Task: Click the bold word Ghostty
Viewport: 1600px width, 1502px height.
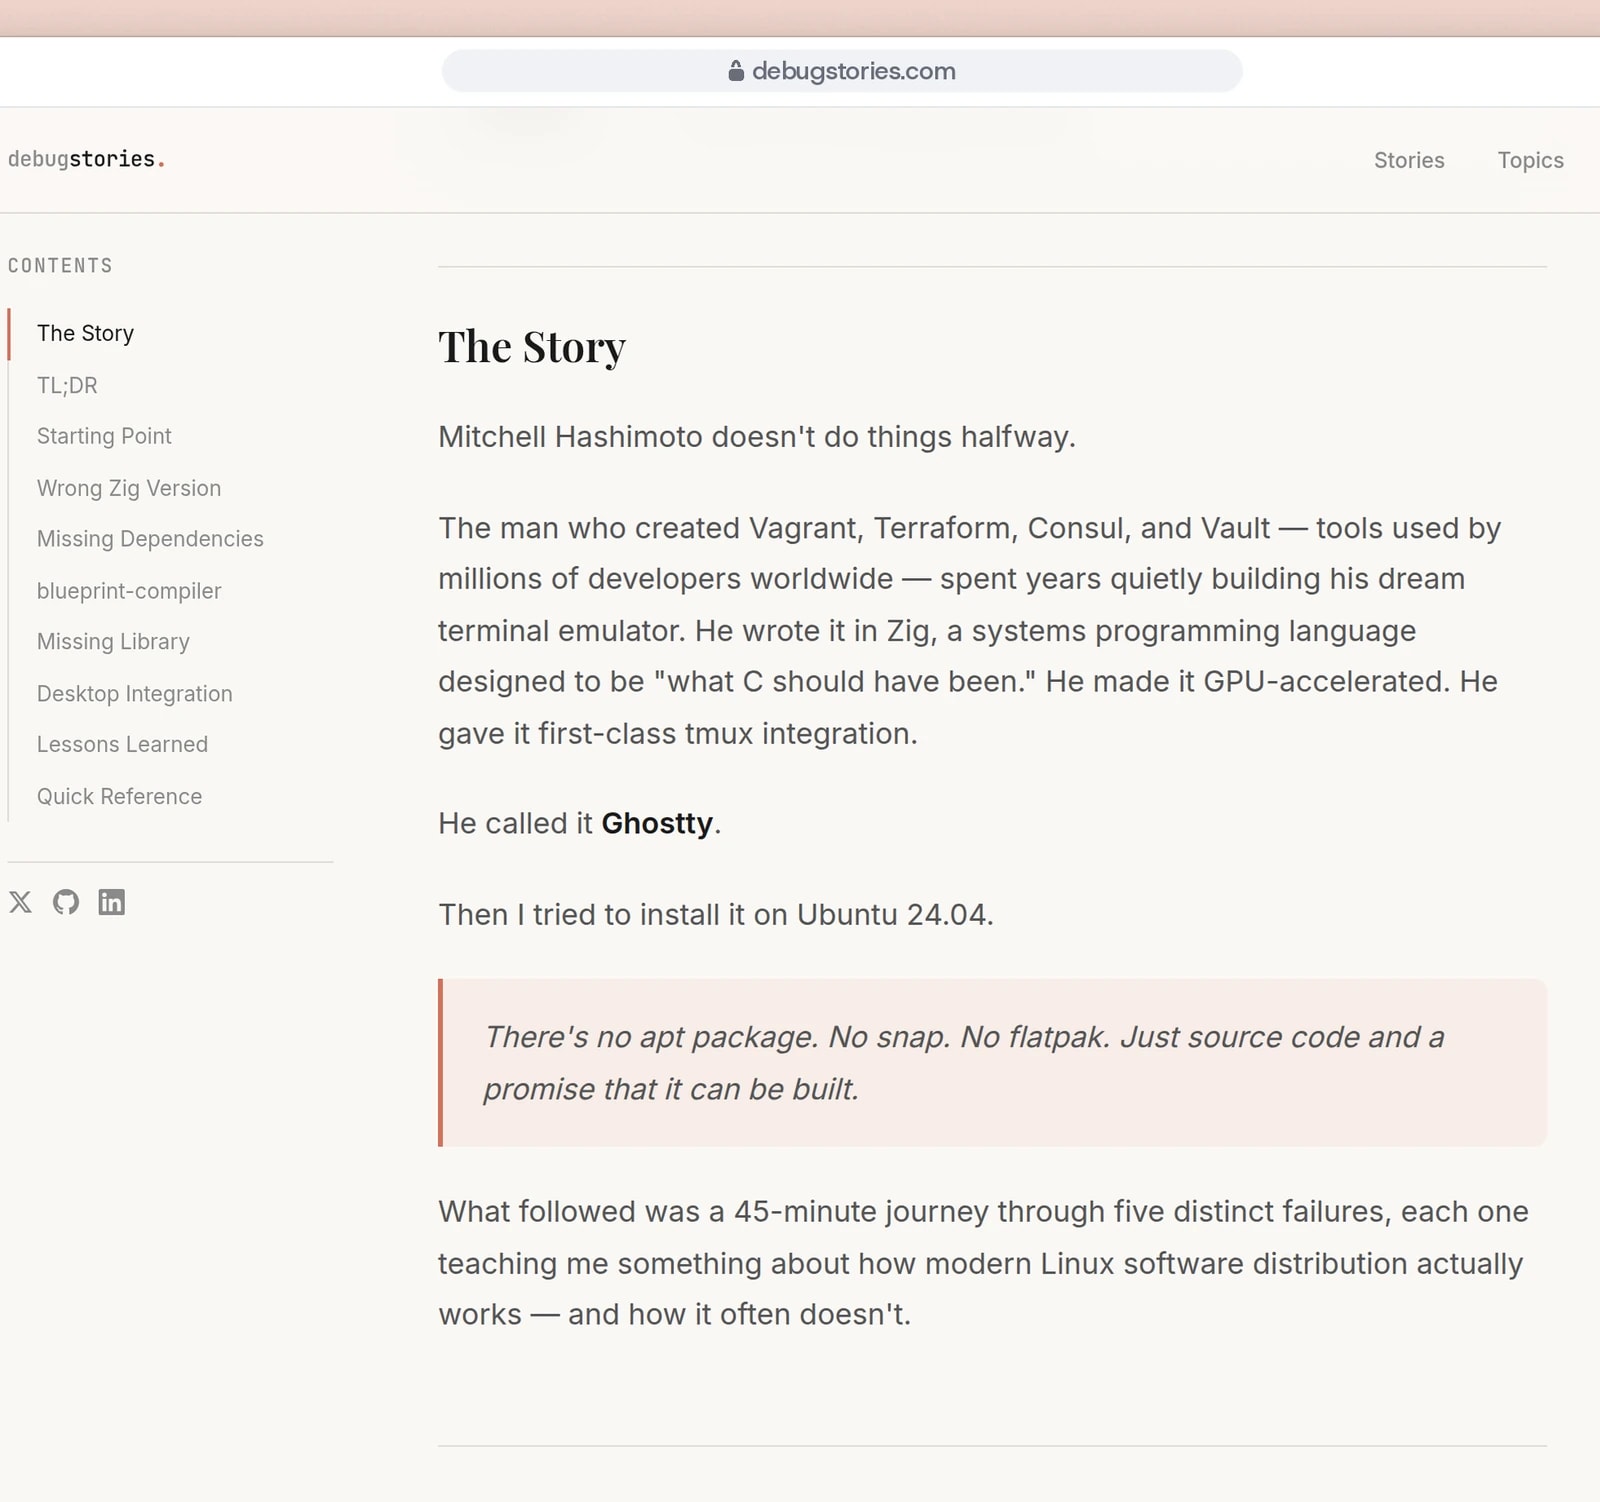Action: click(x=657, y=823)
